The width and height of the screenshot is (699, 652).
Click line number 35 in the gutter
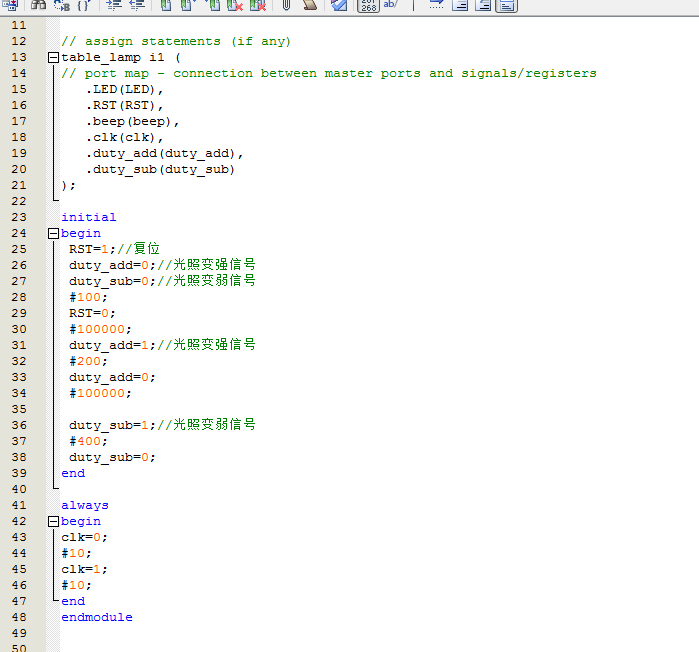click(x=19, y=409)
